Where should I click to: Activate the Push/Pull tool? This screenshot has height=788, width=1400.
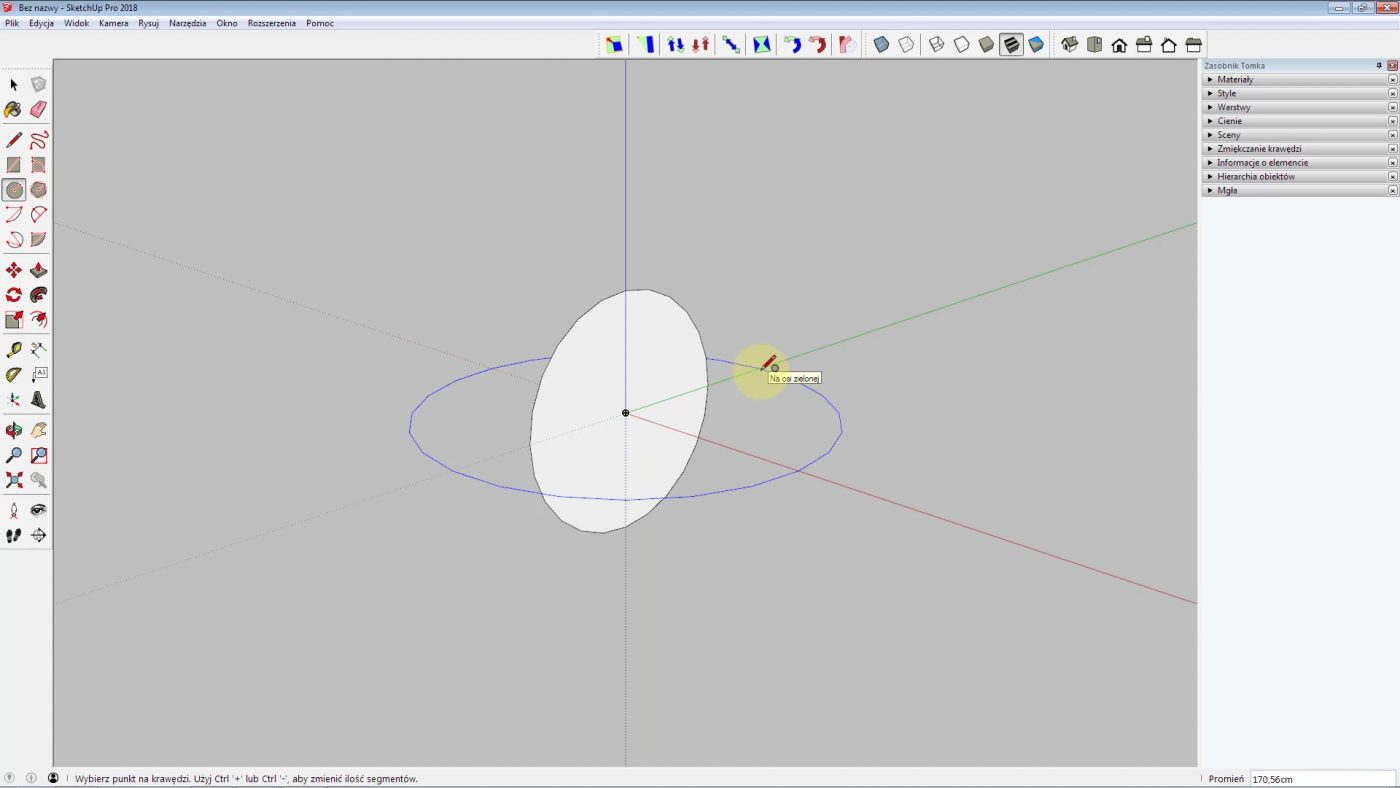click(x=38, y=270)
